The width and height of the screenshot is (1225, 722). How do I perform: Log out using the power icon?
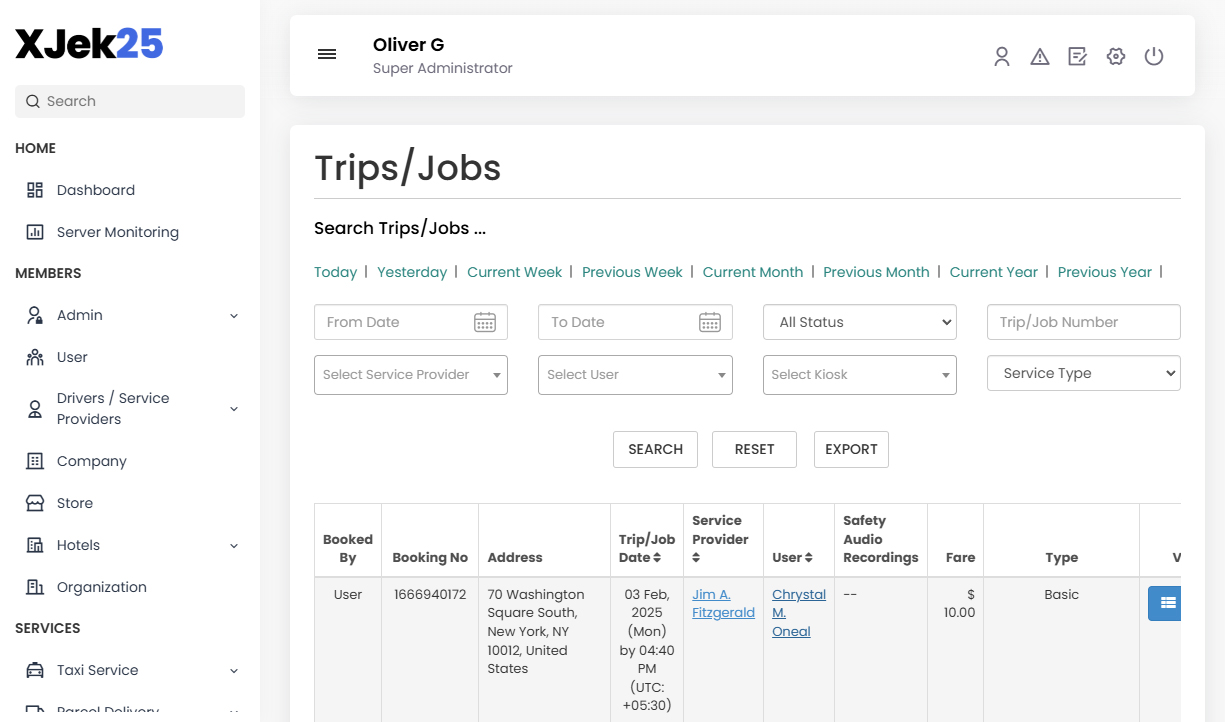(1154, 56)
